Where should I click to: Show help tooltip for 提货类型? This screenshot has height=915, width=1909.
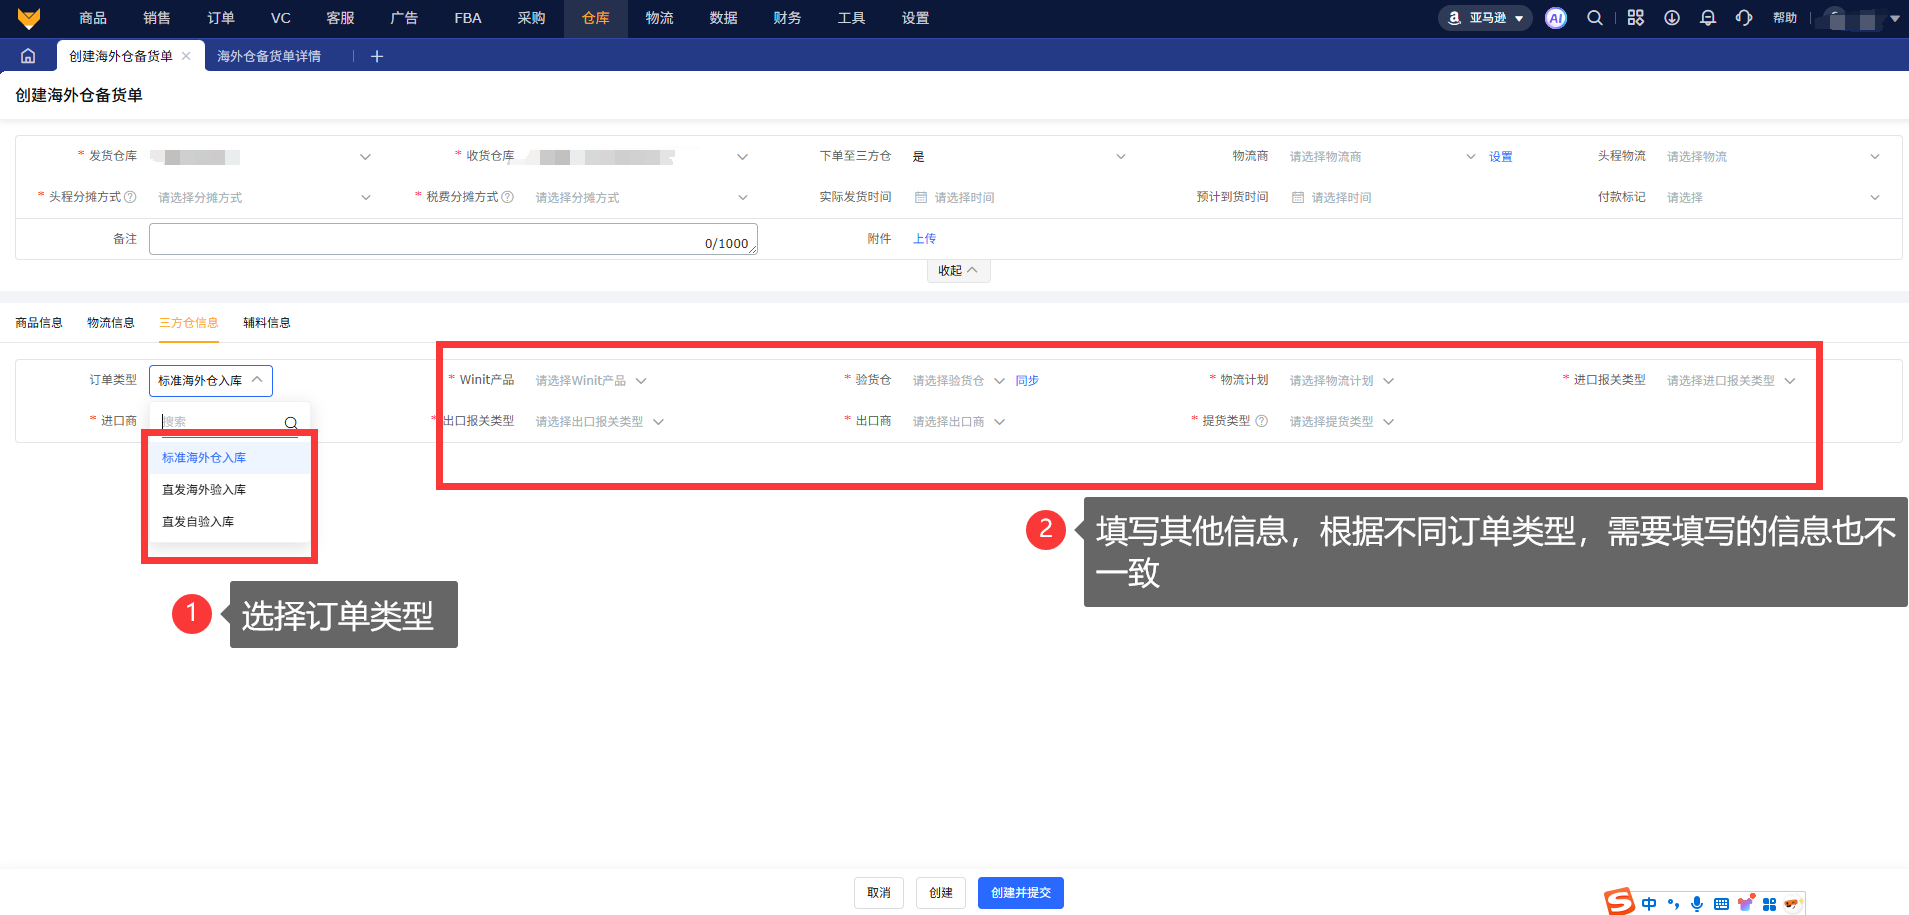point(1262,421)
